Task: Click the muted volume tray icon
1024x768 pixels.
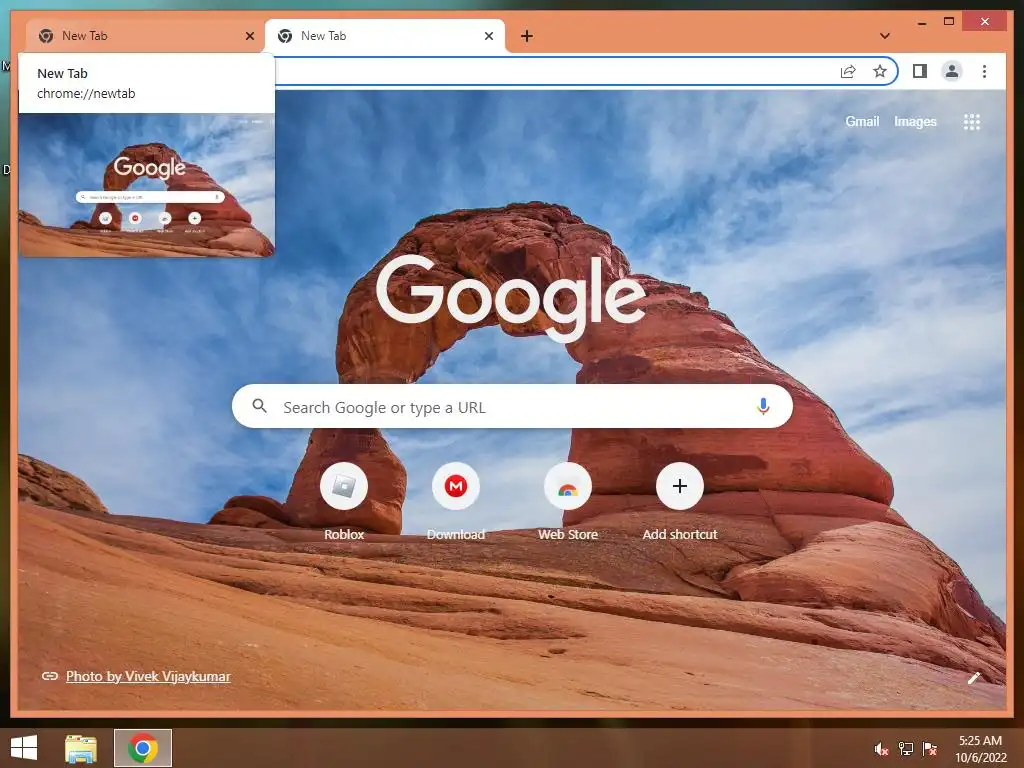Action: pyautogui.click(x=882, y=749)
